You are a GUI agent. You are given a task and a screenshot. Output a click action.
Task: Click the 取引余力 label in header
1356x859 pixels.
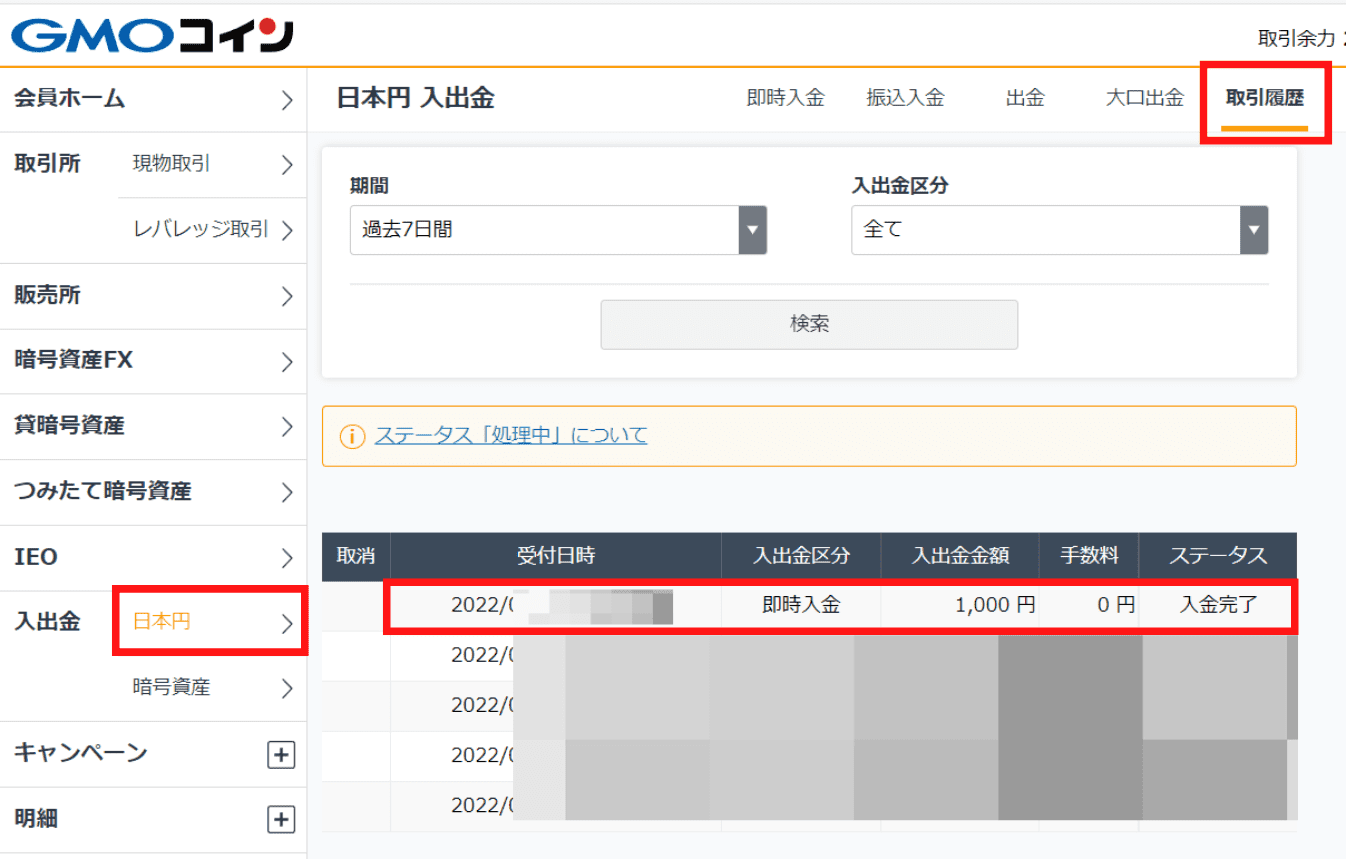[x=1296, y=39]
